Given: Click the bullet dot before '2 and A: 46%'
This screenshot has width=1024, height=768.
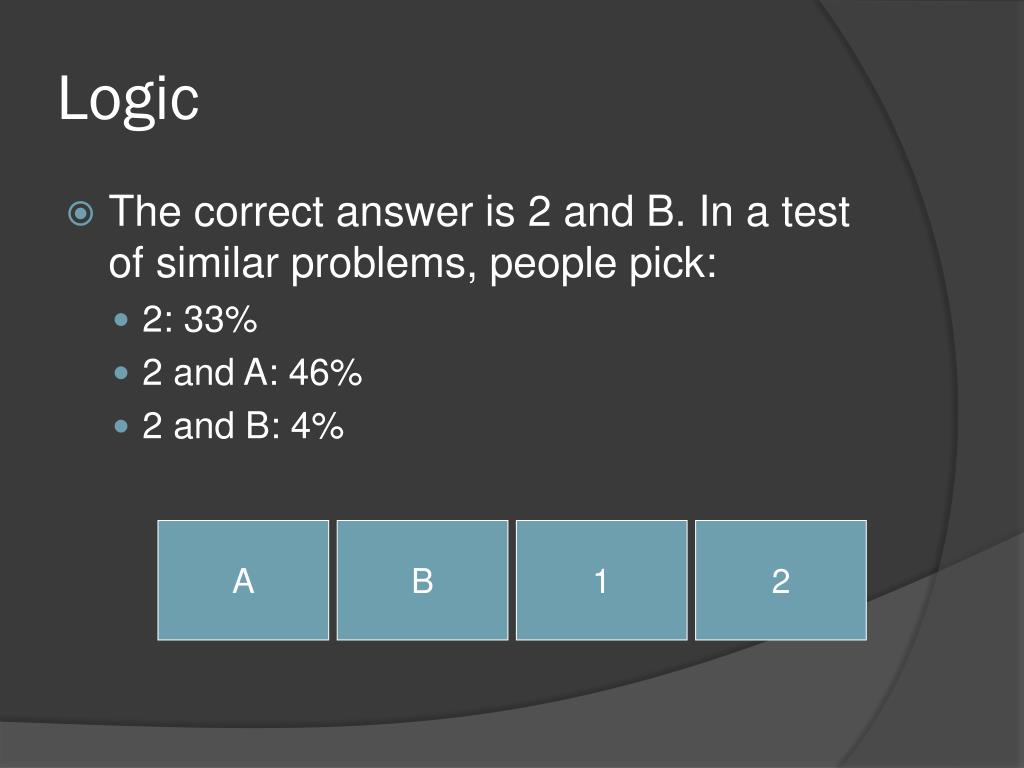Looking at the screenshot, I should coord(121,373).
